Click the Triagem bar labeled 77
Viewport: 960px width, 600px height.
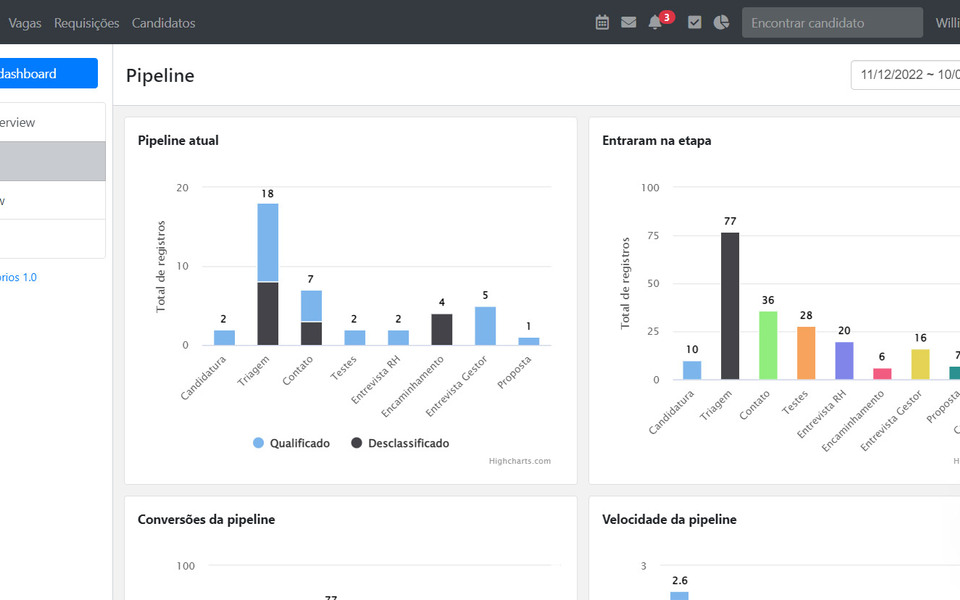(x=730, y=306)
